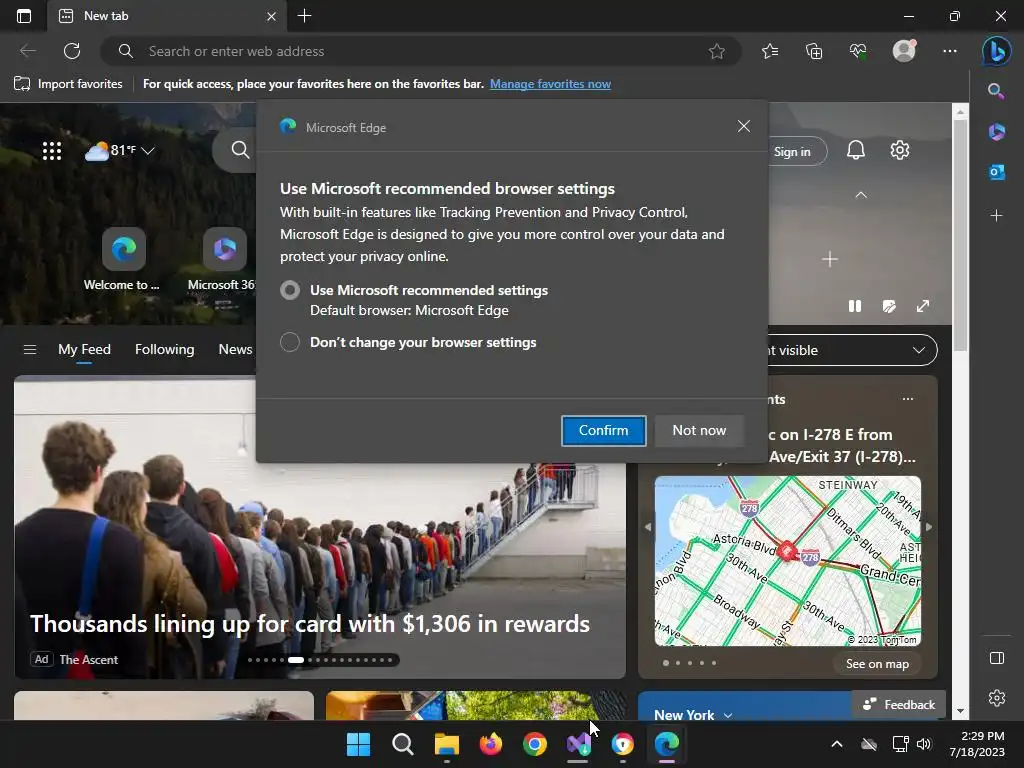
Task: Pause the background video
Action: click(x=854, y=306)
